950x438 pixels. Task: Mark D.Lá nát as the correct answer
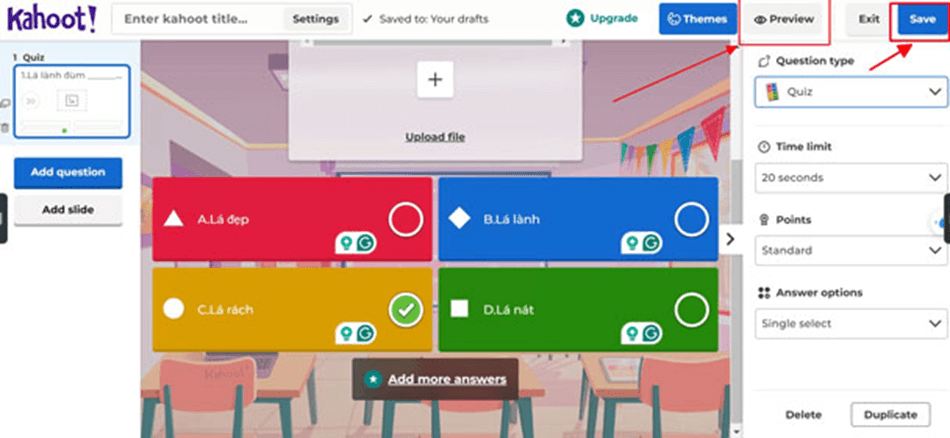691,310
